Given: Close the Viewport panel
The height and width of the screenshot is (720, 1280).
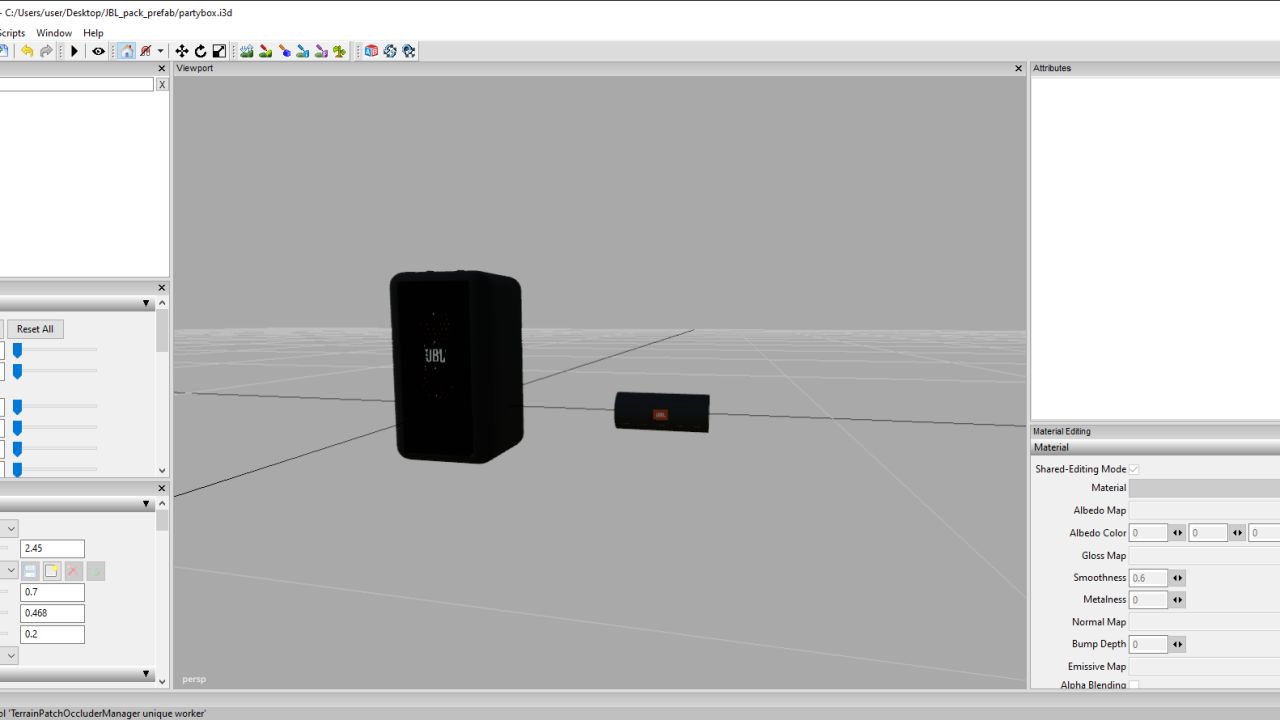Looking at the screenshot, I should pyautogui.click(x=1019, y=68).
